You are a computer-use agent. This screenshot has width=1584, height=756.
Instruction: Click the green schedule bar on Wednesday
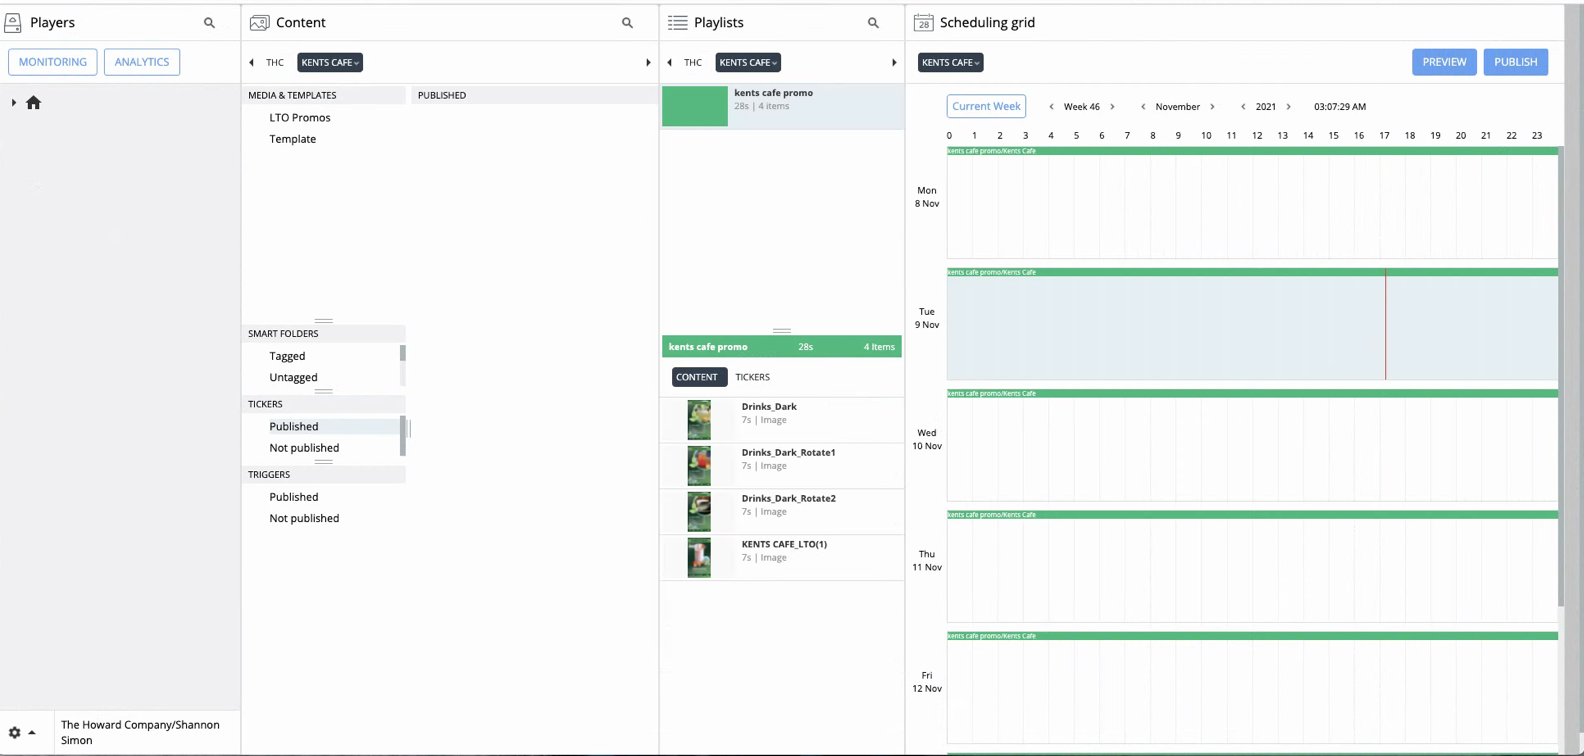1252,393
